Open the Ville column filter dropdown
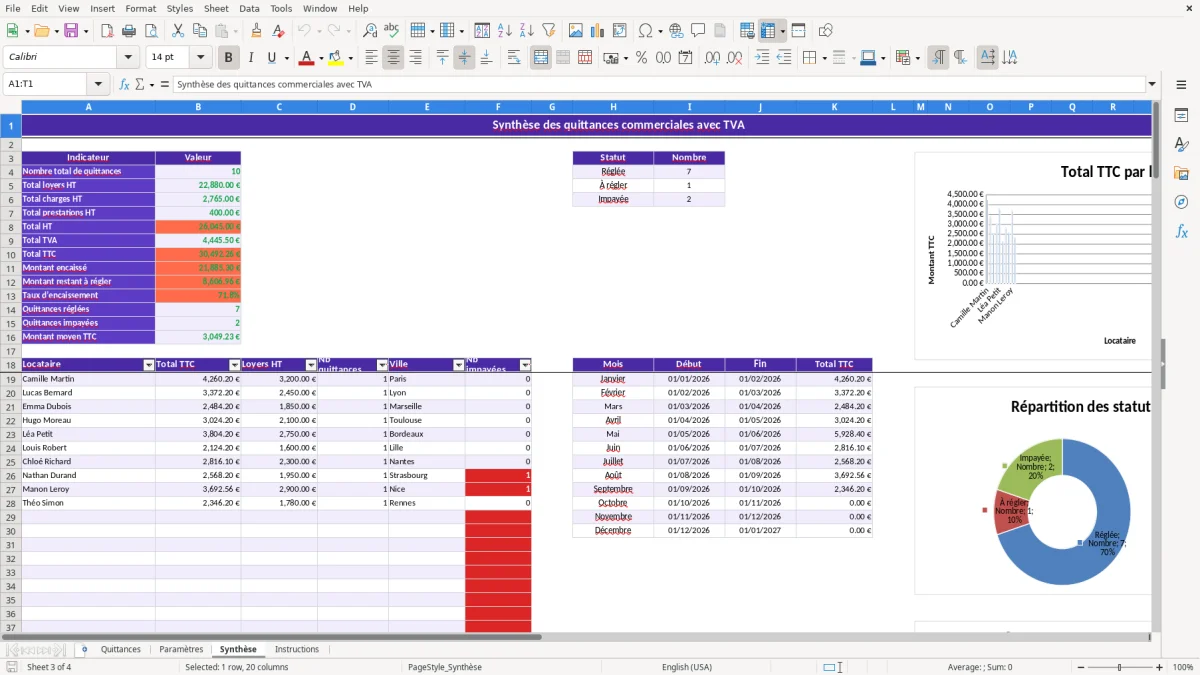 click(459, 365)
